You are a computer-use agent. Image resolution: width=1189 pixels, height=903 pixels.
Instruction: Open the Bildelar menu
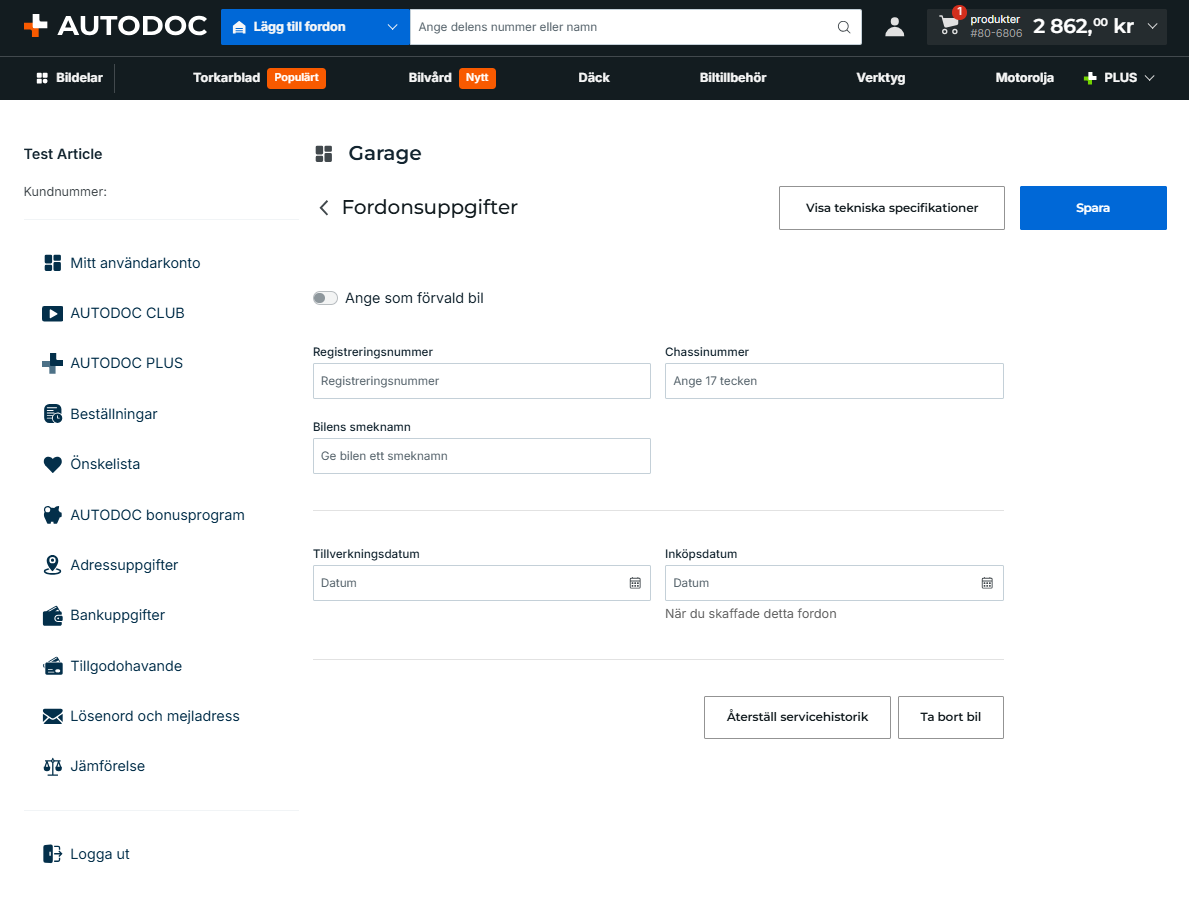pos(69,77)
